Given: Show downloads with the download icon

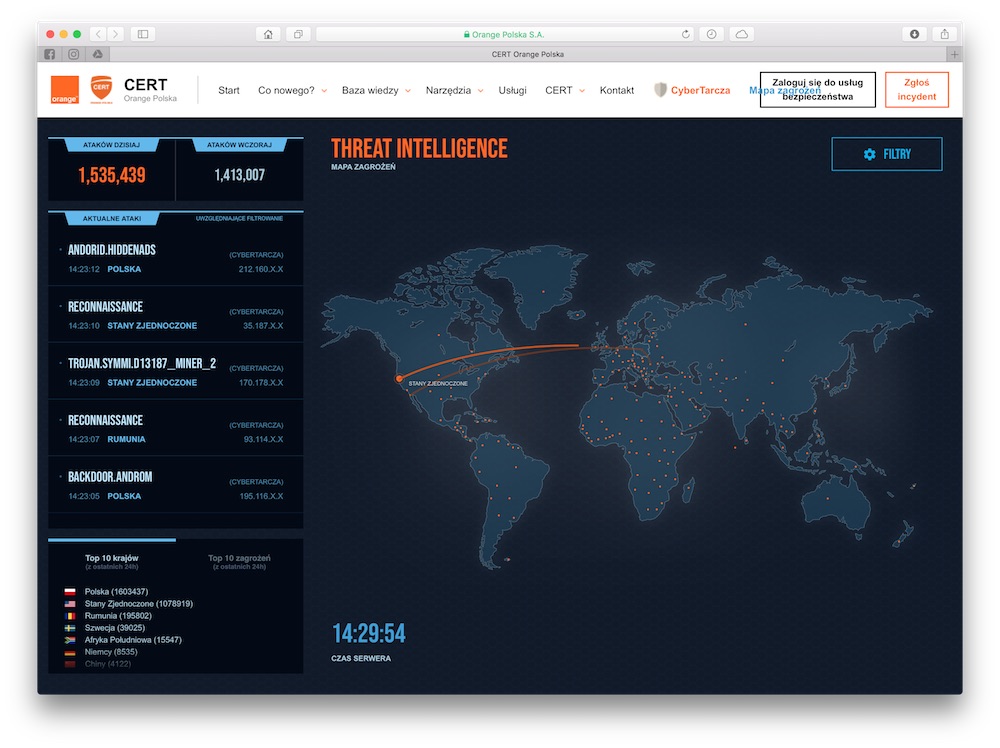Looking at the screenshot, I should click(x=914, y=34).
